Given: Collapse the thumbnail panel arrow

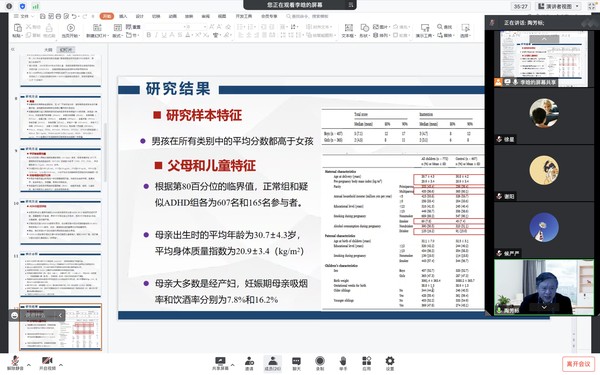Looking at the screenshot, I should [x=13, y=49].
